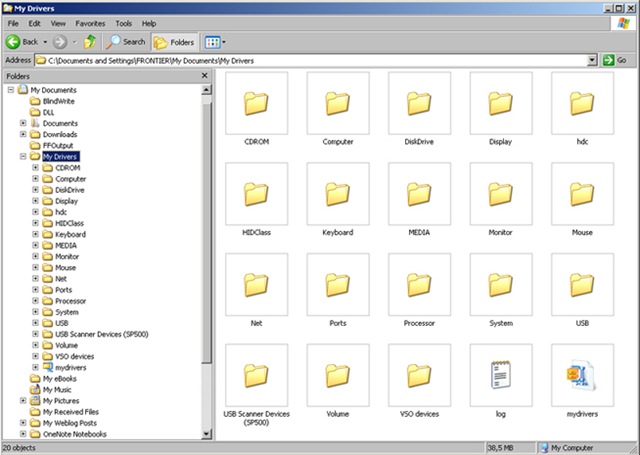This screenshot has height=455, width=640.
Task: Close the Folders pane with X
Action: coord(204,75)
